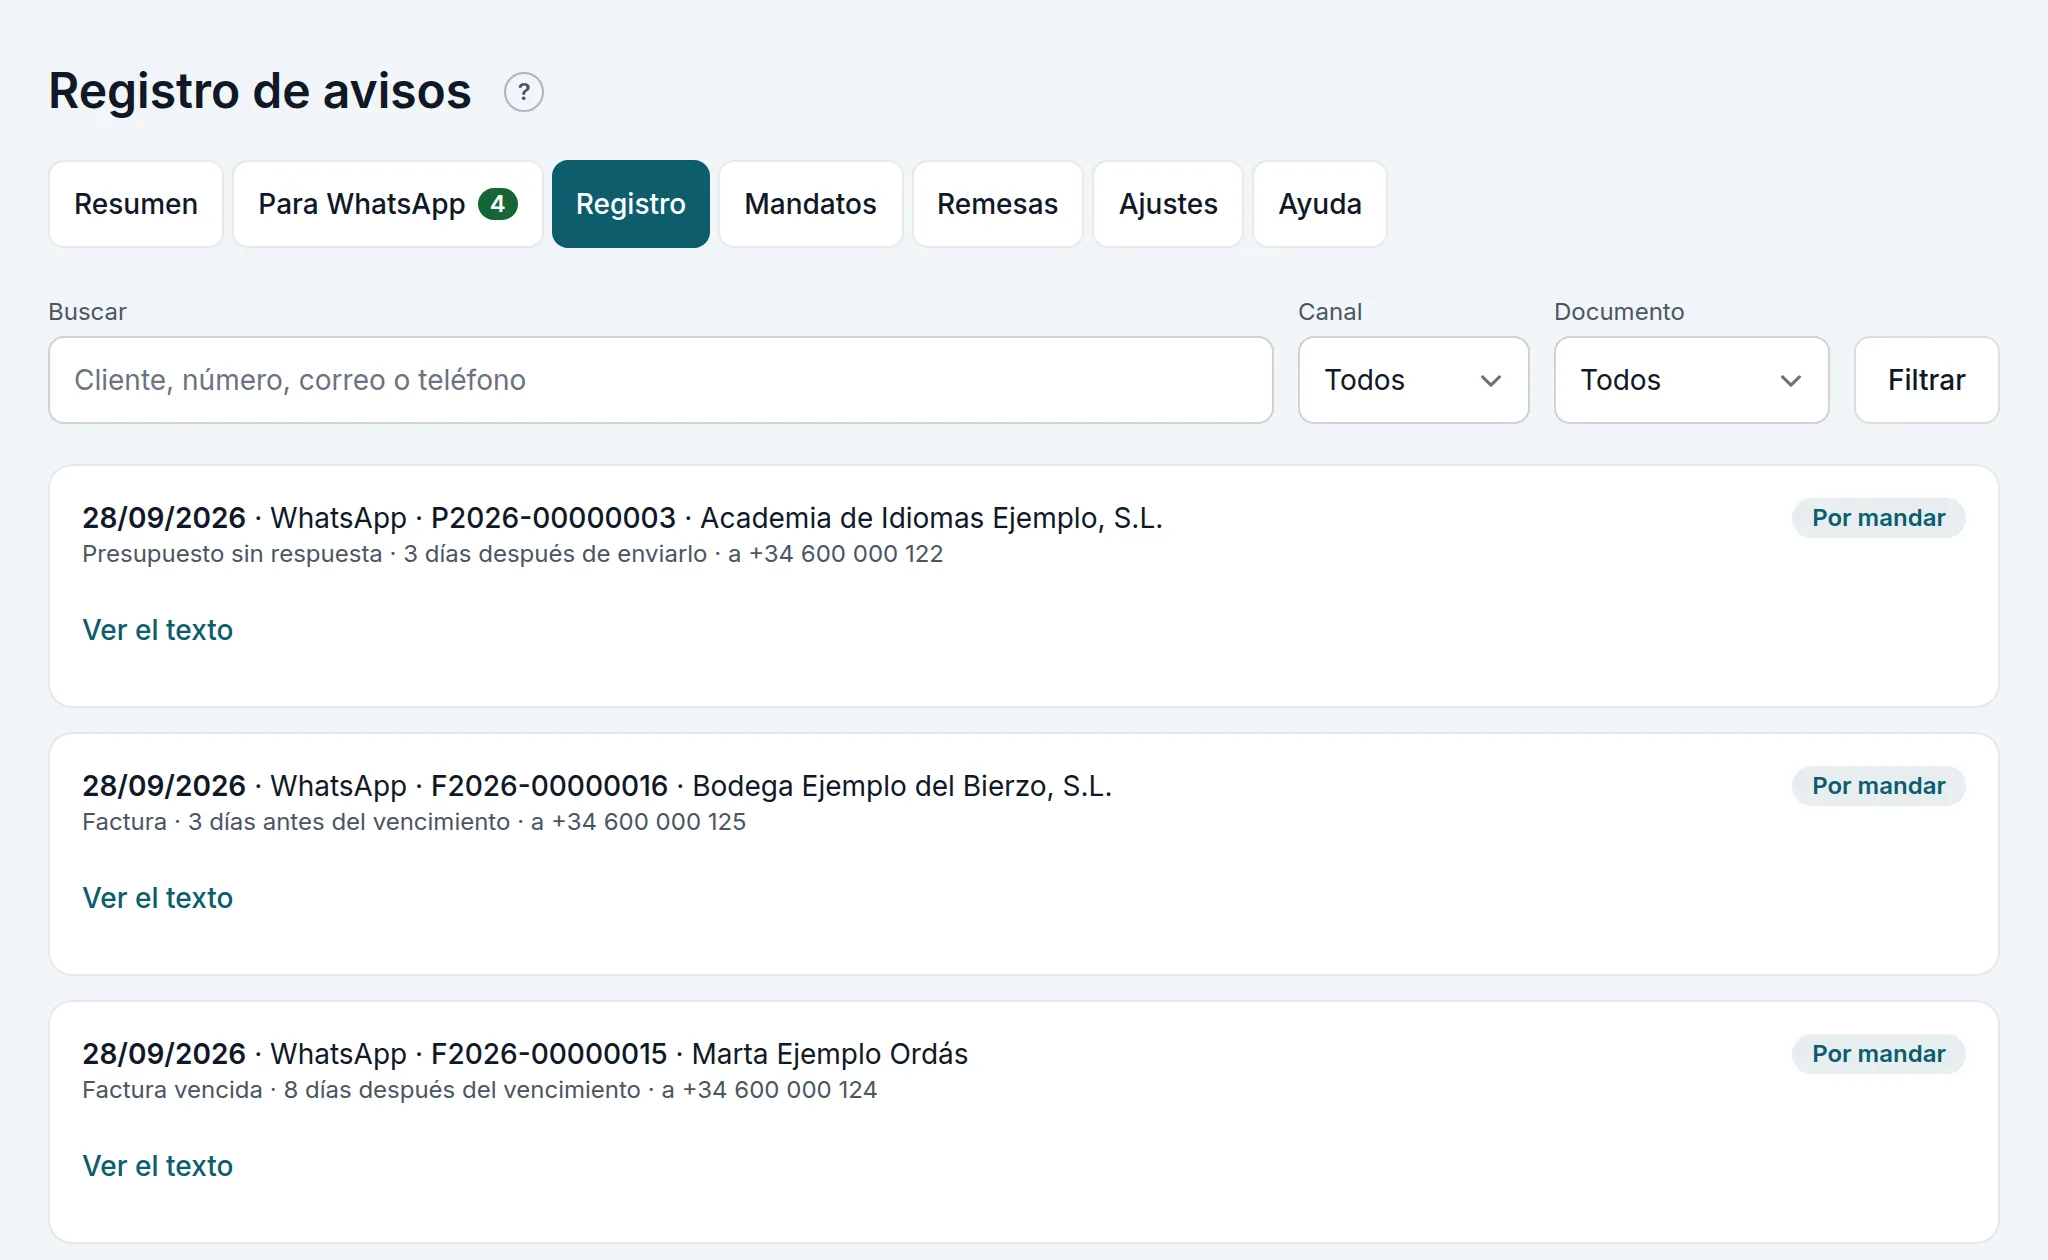Click Por mandar badge on F2026-00000016
Screen dimensions: 2048x1260
[1879, 786]
